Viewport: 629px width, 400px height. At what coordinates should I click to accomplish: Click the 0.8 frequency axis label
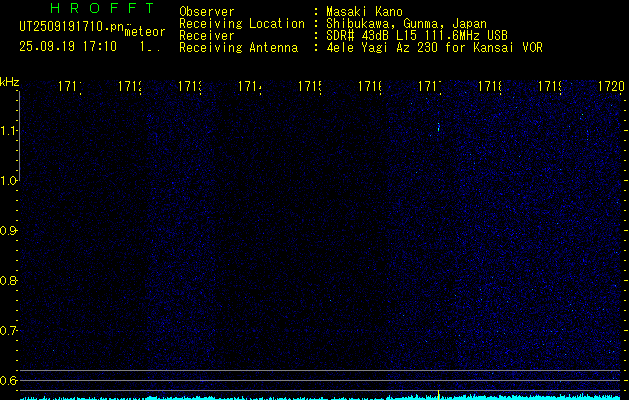8,280
